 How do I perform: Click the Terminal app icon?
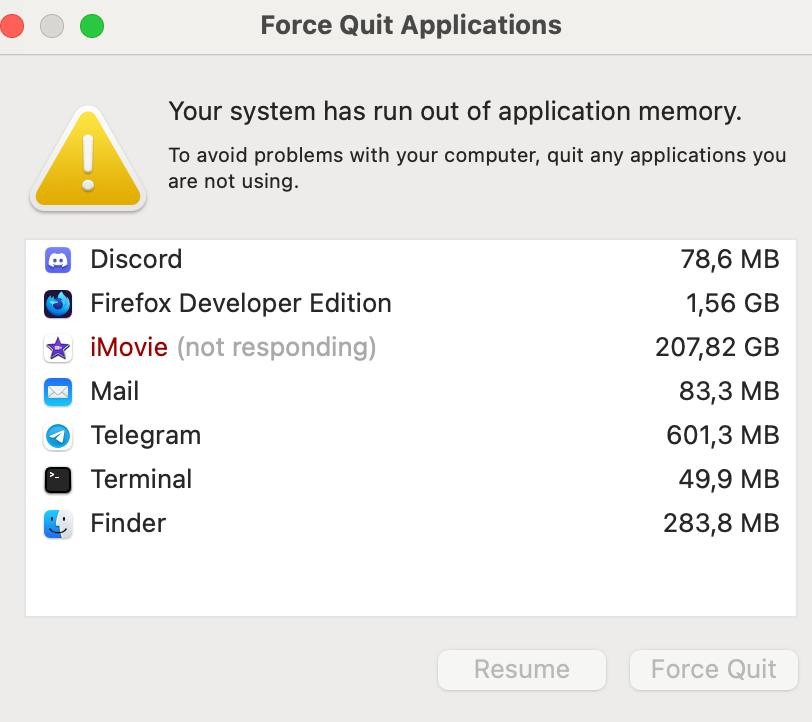point(58,480)
